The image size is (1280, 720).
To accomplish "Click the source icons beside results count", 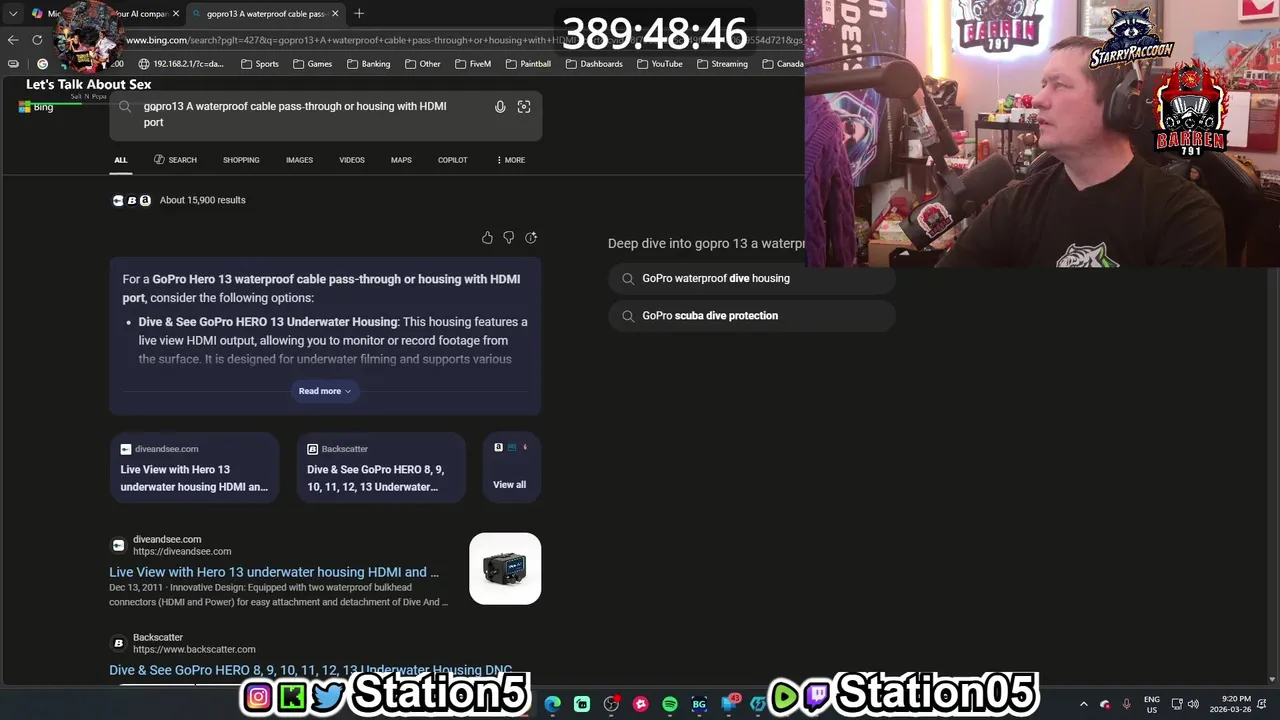I will 131,200.
